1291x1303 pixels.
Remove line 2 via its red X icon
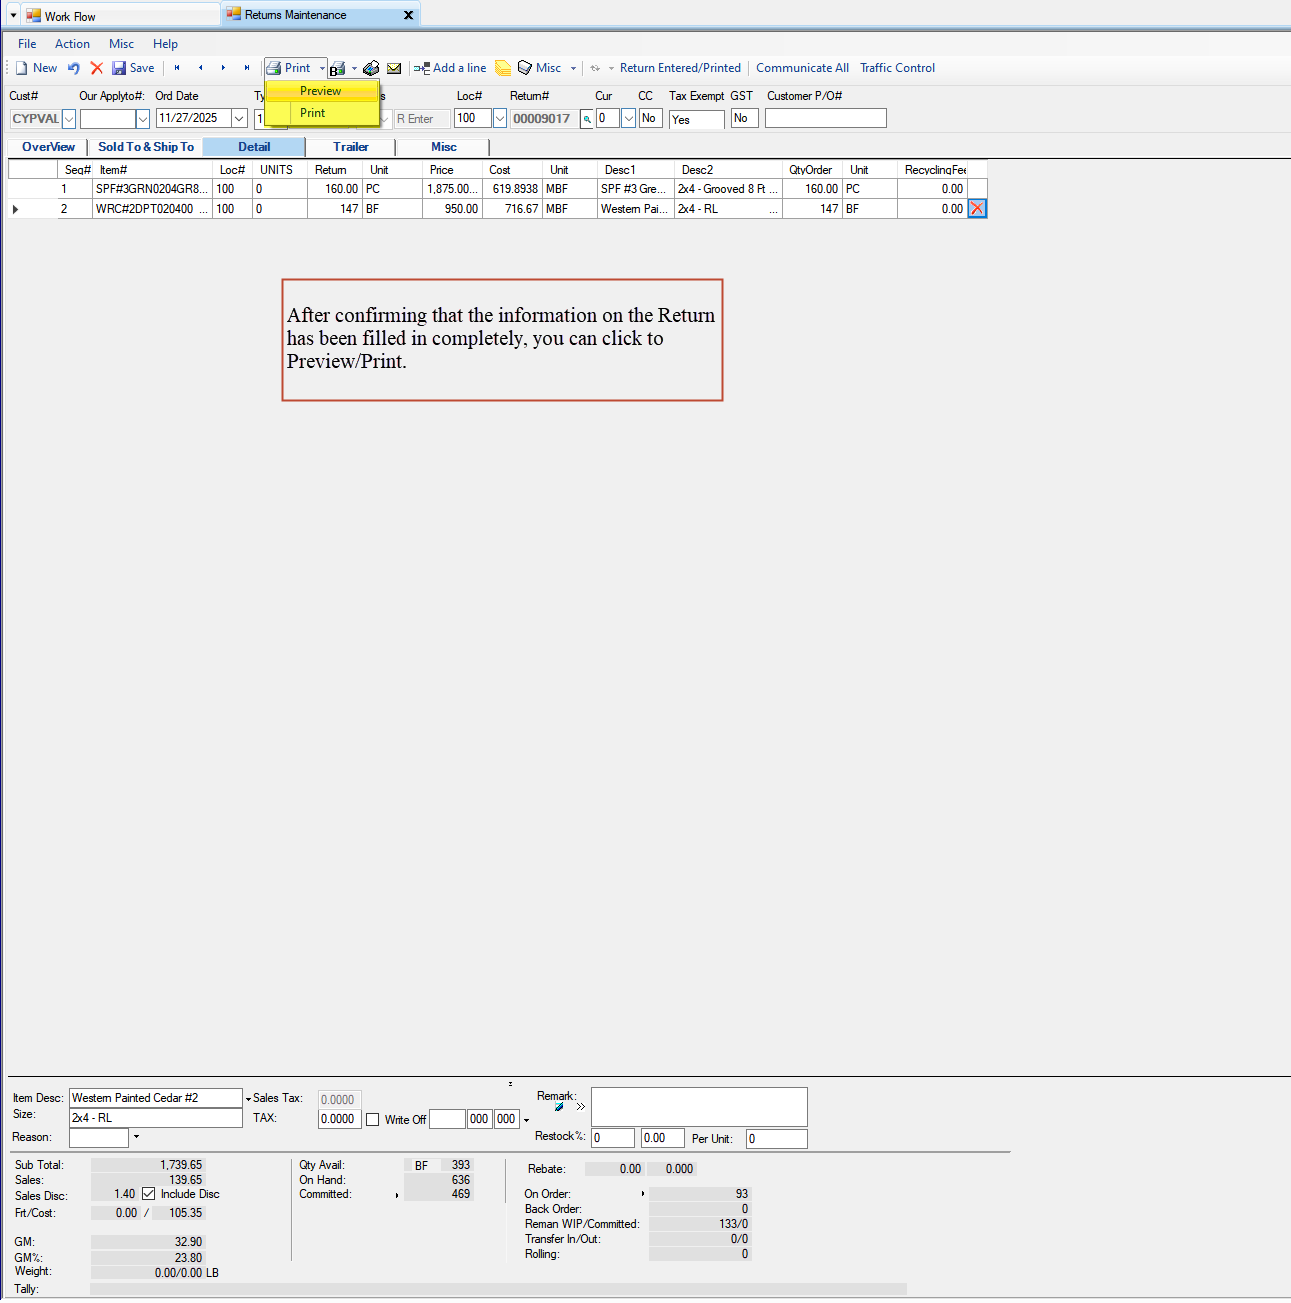tap(977, 208)
